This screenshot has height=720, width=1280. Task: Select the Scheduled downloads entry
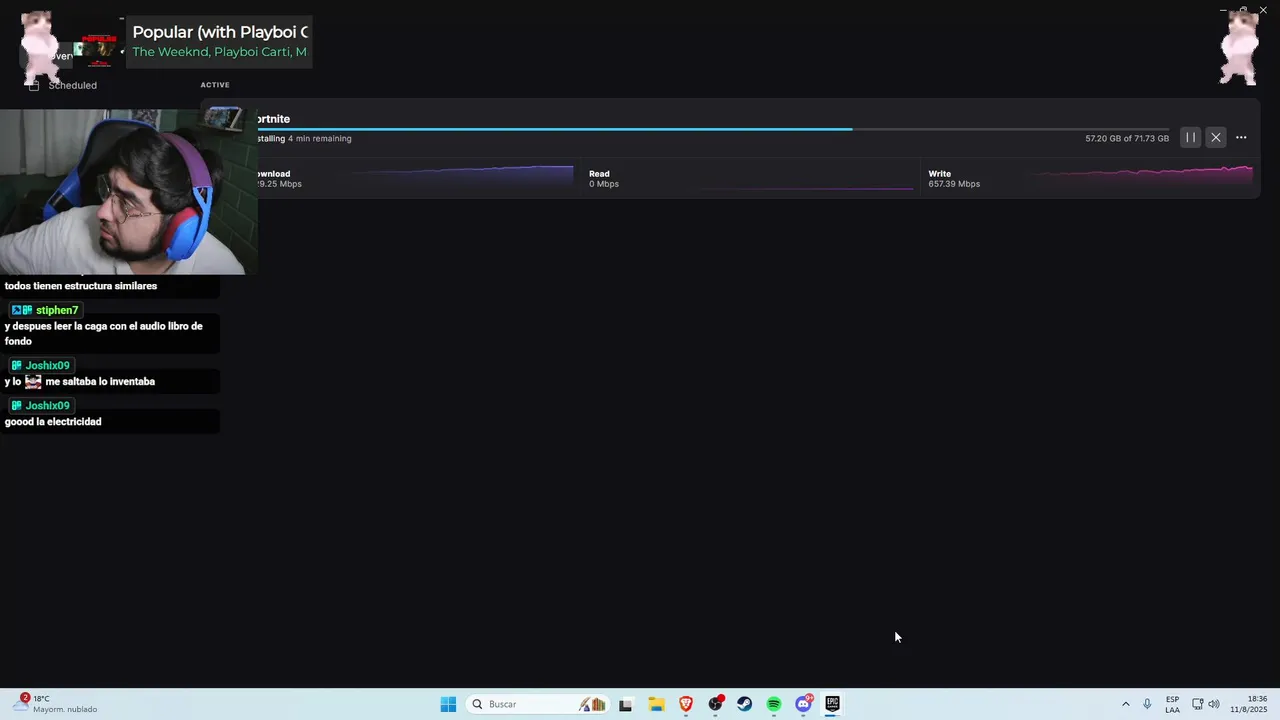click(x=72, y=85)
